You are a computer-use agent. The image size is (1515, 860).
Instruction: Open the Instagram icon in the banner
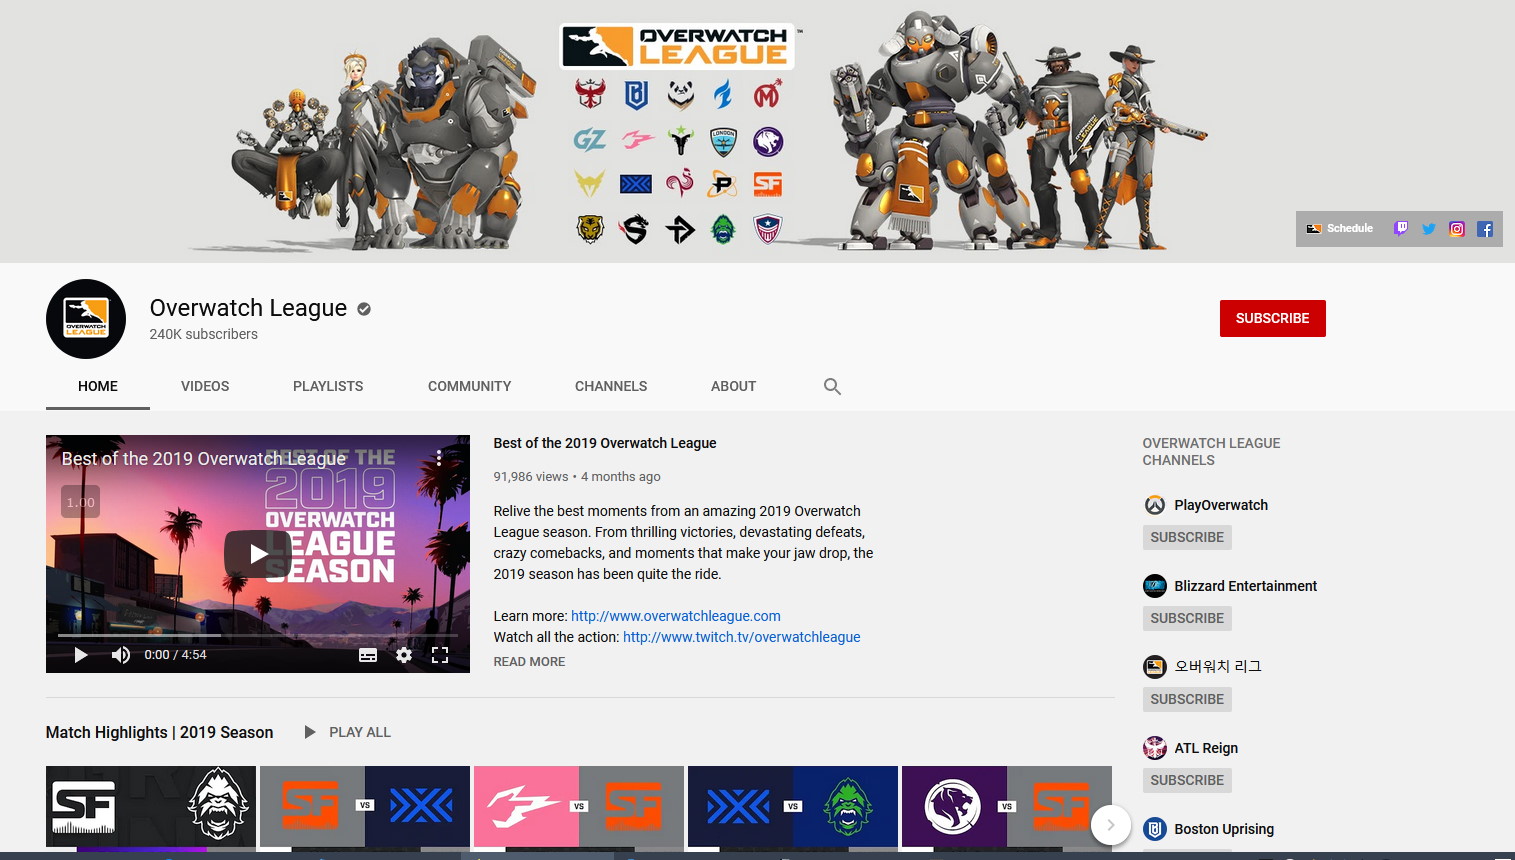pos(1457,229)
